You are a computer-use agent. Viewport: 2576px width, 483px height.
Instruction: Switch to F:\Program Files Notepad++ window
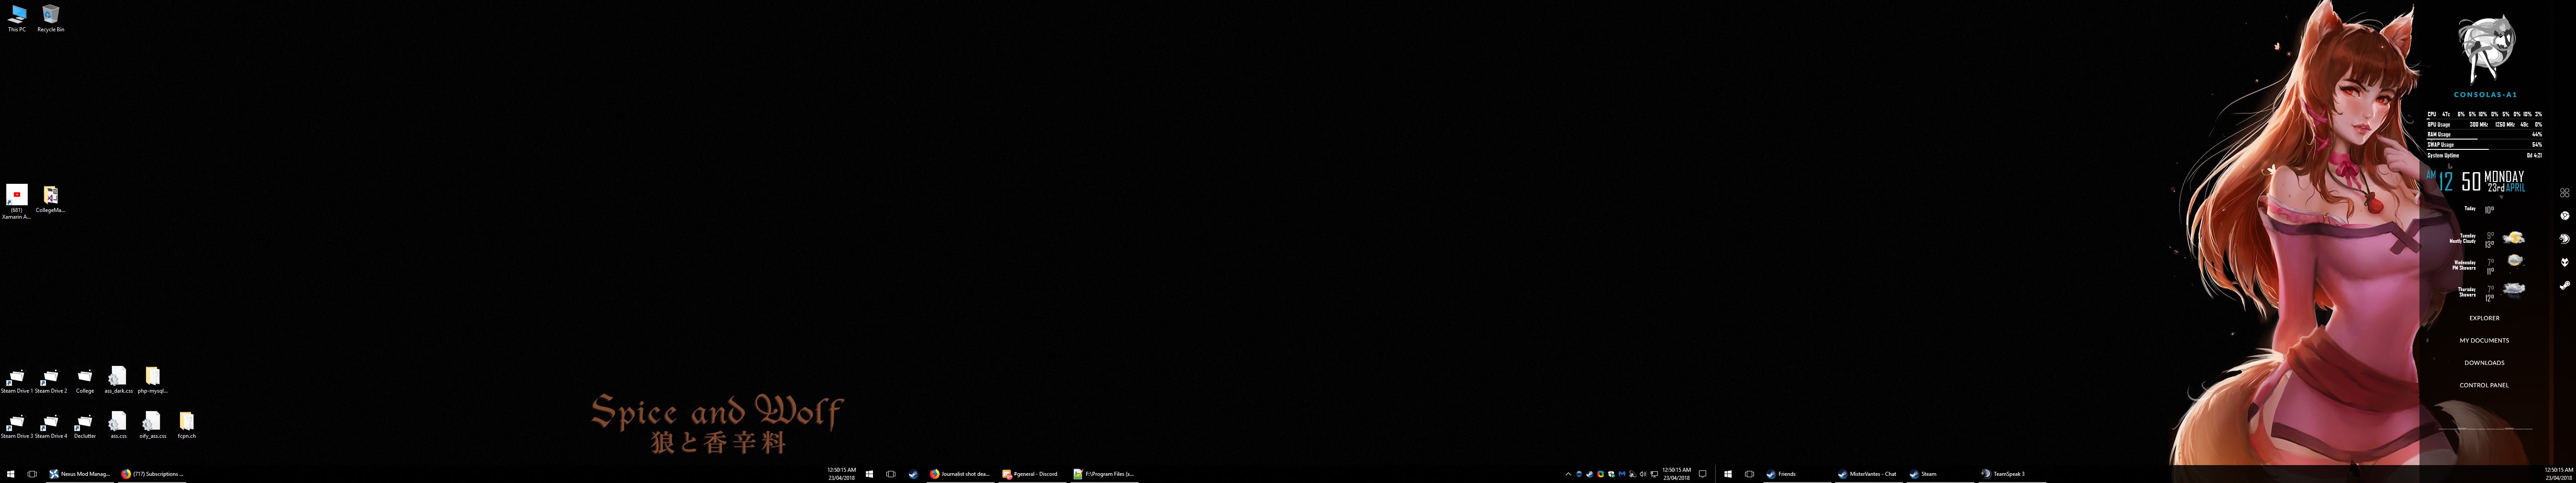(x=1104, y=474)
